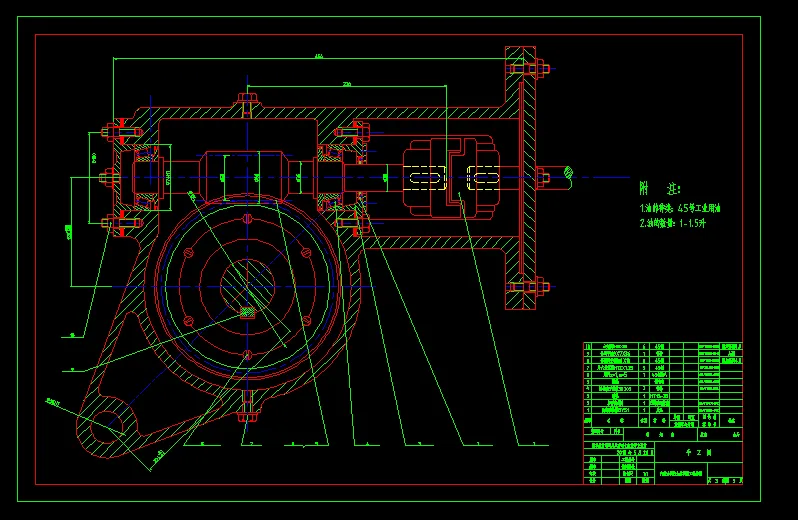
Task: Select the upper-left screw head on the wheel
Action: pyautogui.click(x=188, y=252)
